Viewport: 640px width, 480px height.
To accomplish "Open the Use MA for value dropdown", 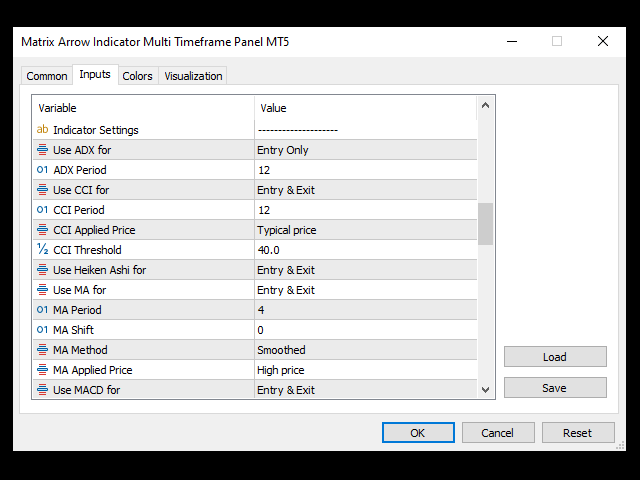I will click(x=366, y=290).
